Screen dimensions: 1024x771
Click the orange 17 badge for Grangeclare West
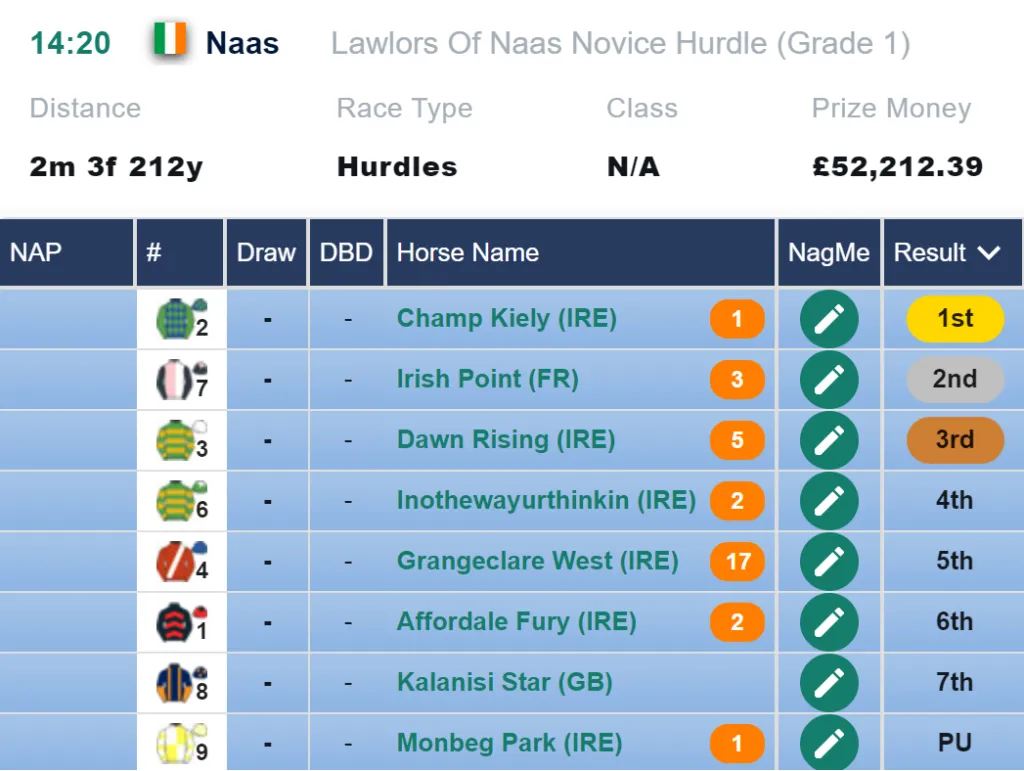pos(737,561)
